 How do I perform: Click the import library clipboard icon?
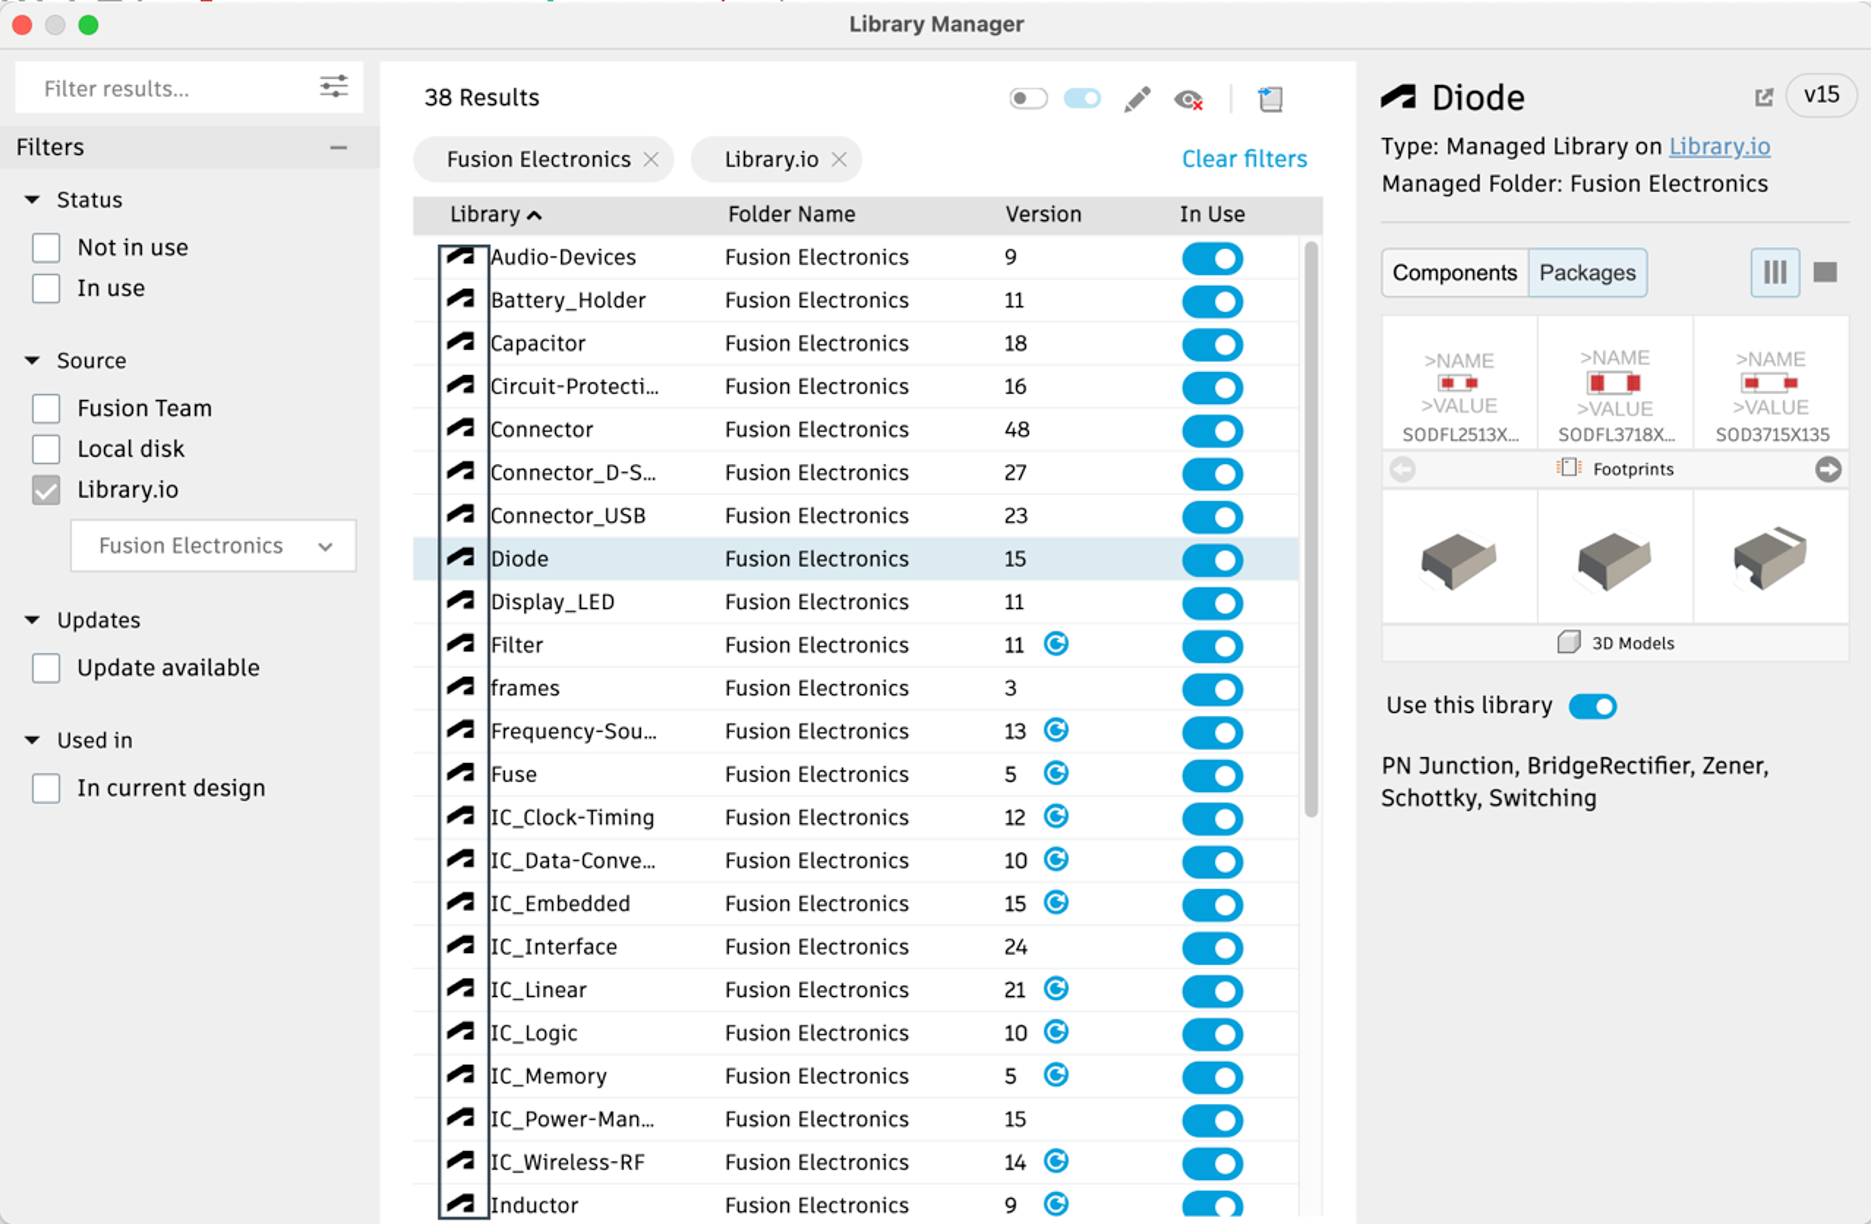pos(1270,98)
